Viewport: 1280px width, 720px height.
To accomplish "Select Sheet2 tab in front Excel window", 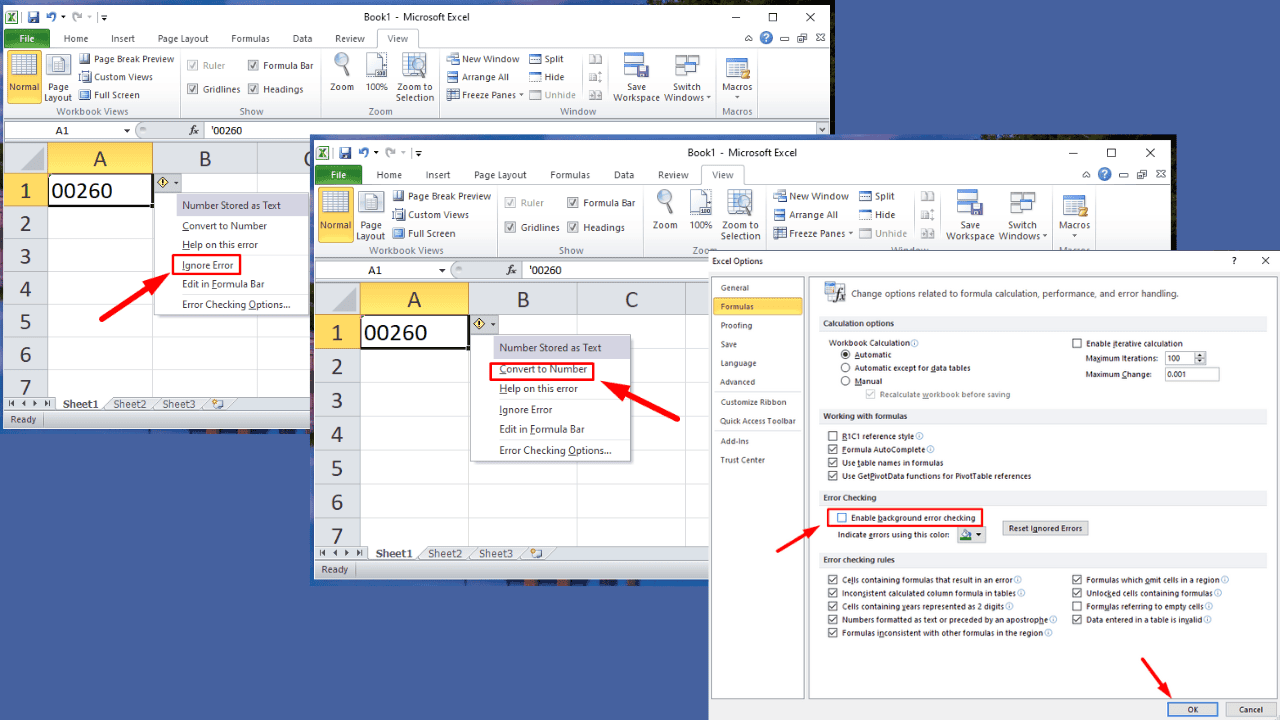I will (445, 553).
